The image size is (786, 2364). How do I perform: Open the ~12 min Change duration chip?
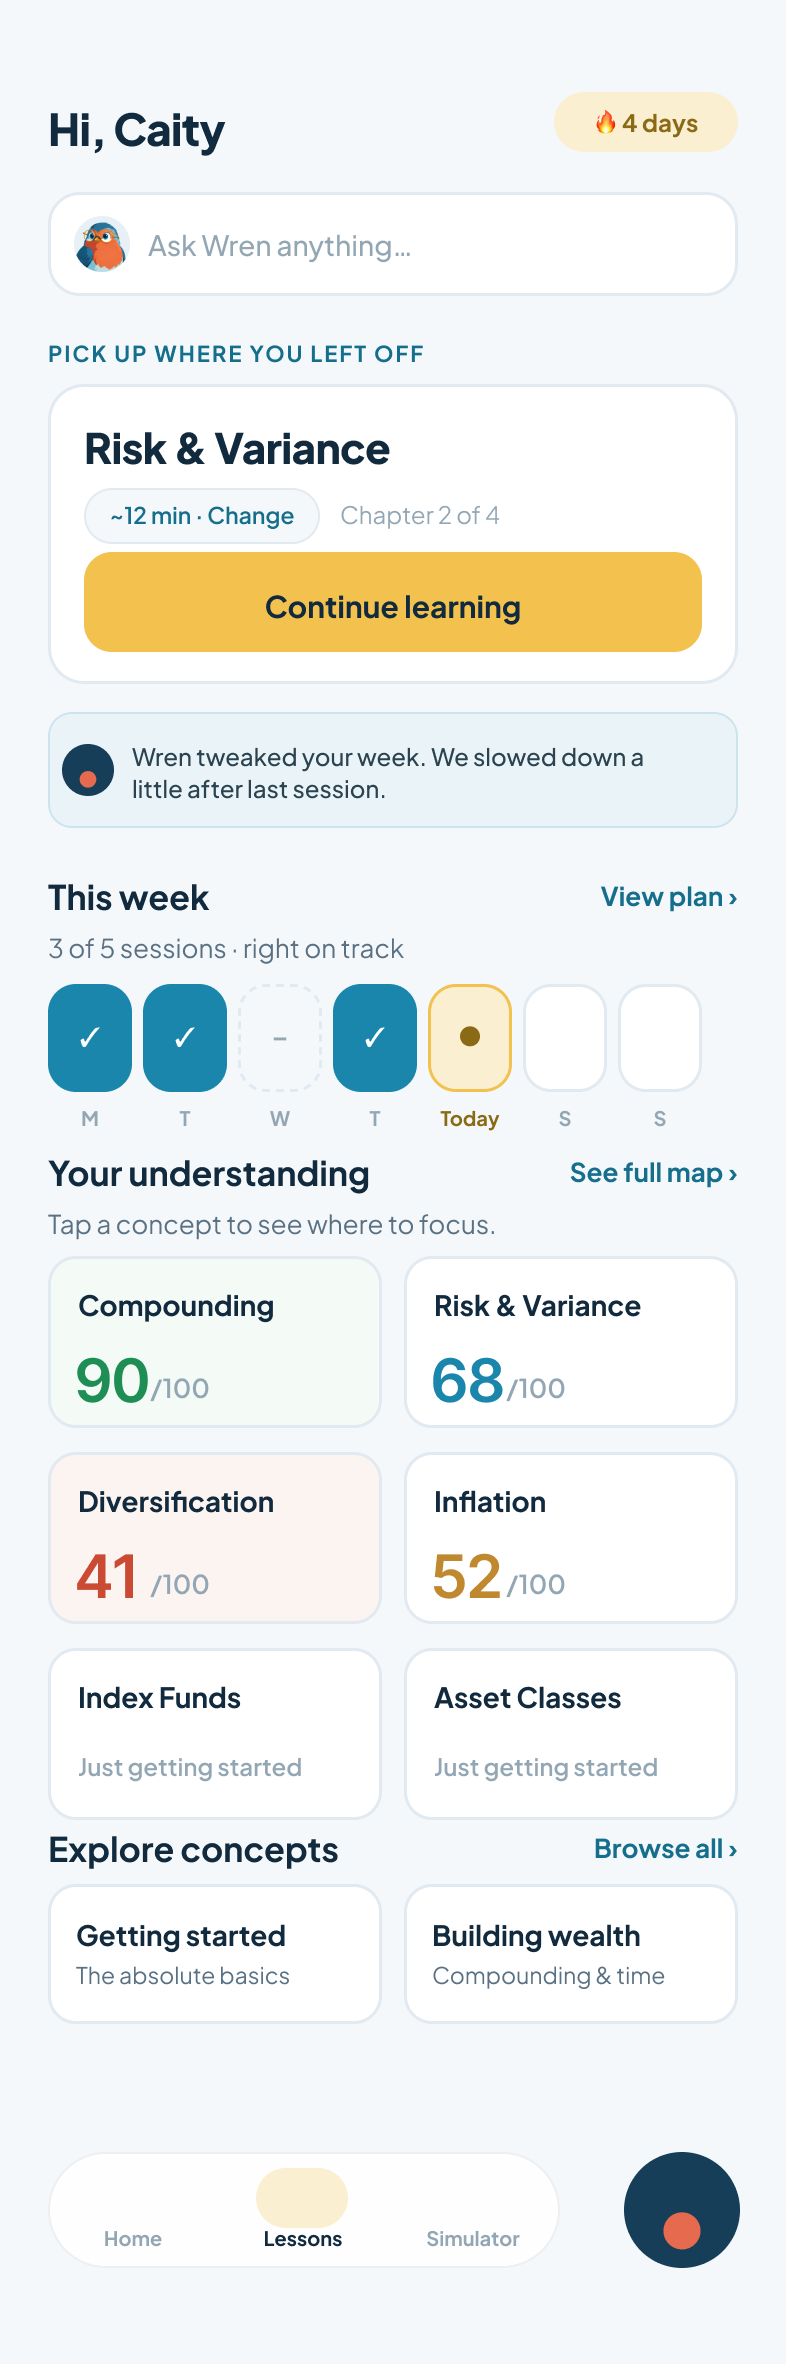pyautogui.click(x=202, y=516)
